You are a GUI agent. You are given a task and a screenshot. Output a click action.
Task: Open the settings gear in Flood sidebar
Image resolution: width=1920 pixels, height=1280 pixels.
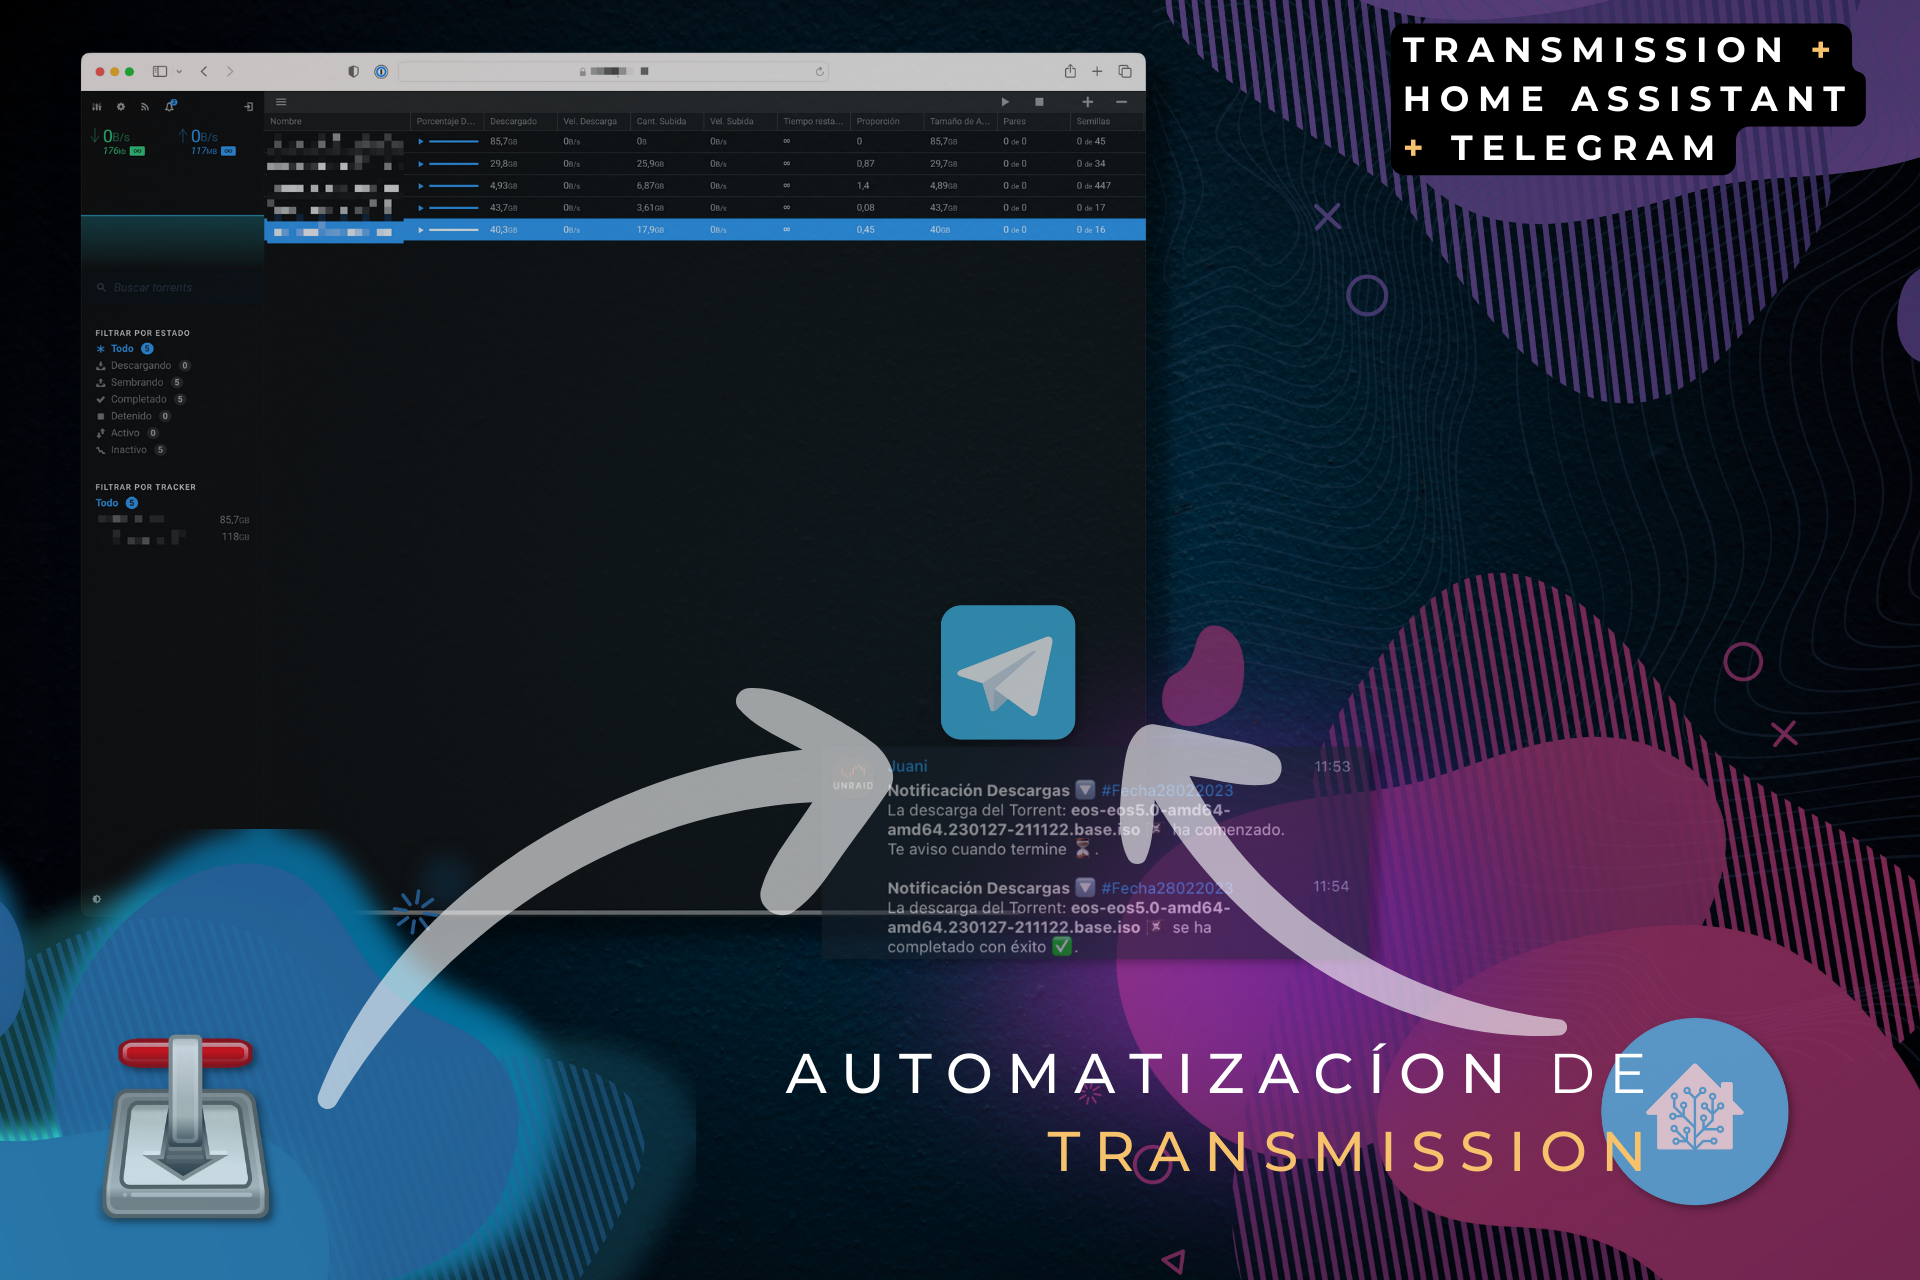(x=121, y=106)
